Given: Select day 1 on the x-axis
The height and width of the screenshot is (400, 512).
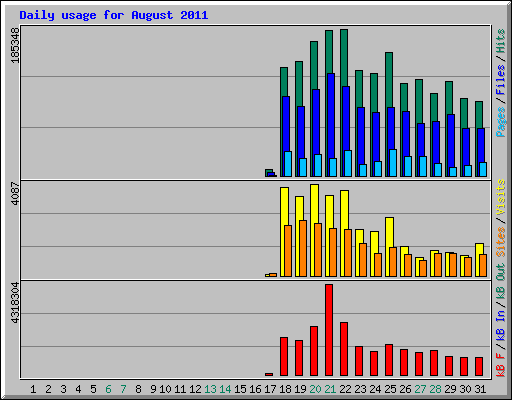Looking at the screenshot, I should [x=33, y=389].
